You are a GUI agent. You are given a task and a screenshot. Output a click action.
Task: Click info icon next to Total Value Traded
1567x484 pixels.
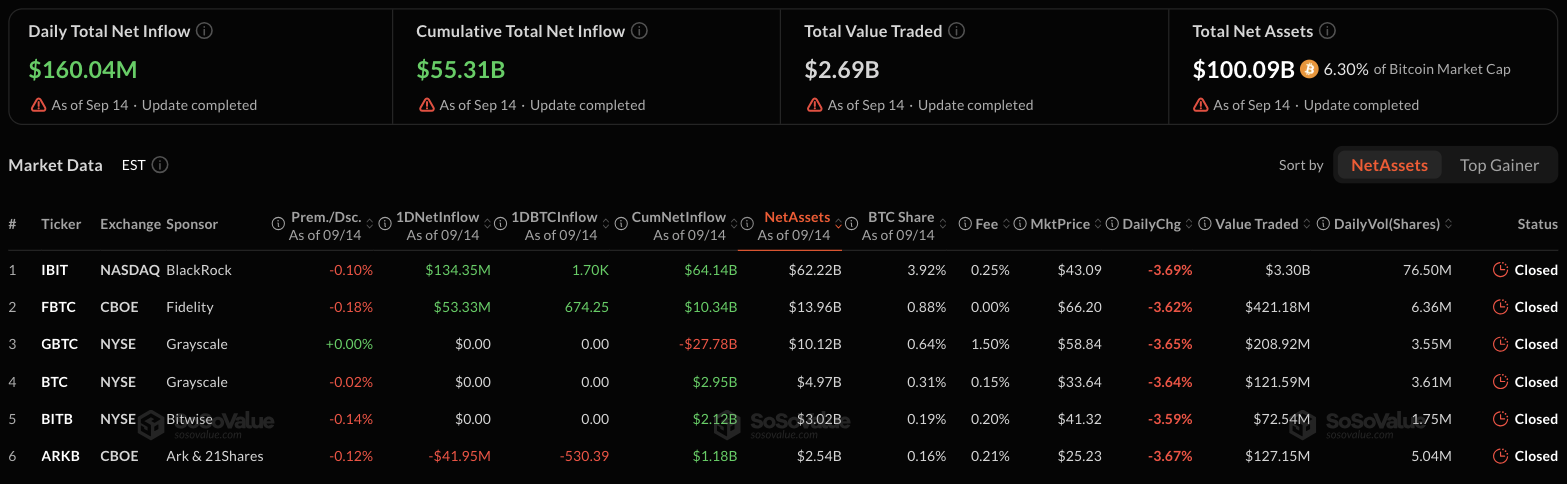(957, 31)
